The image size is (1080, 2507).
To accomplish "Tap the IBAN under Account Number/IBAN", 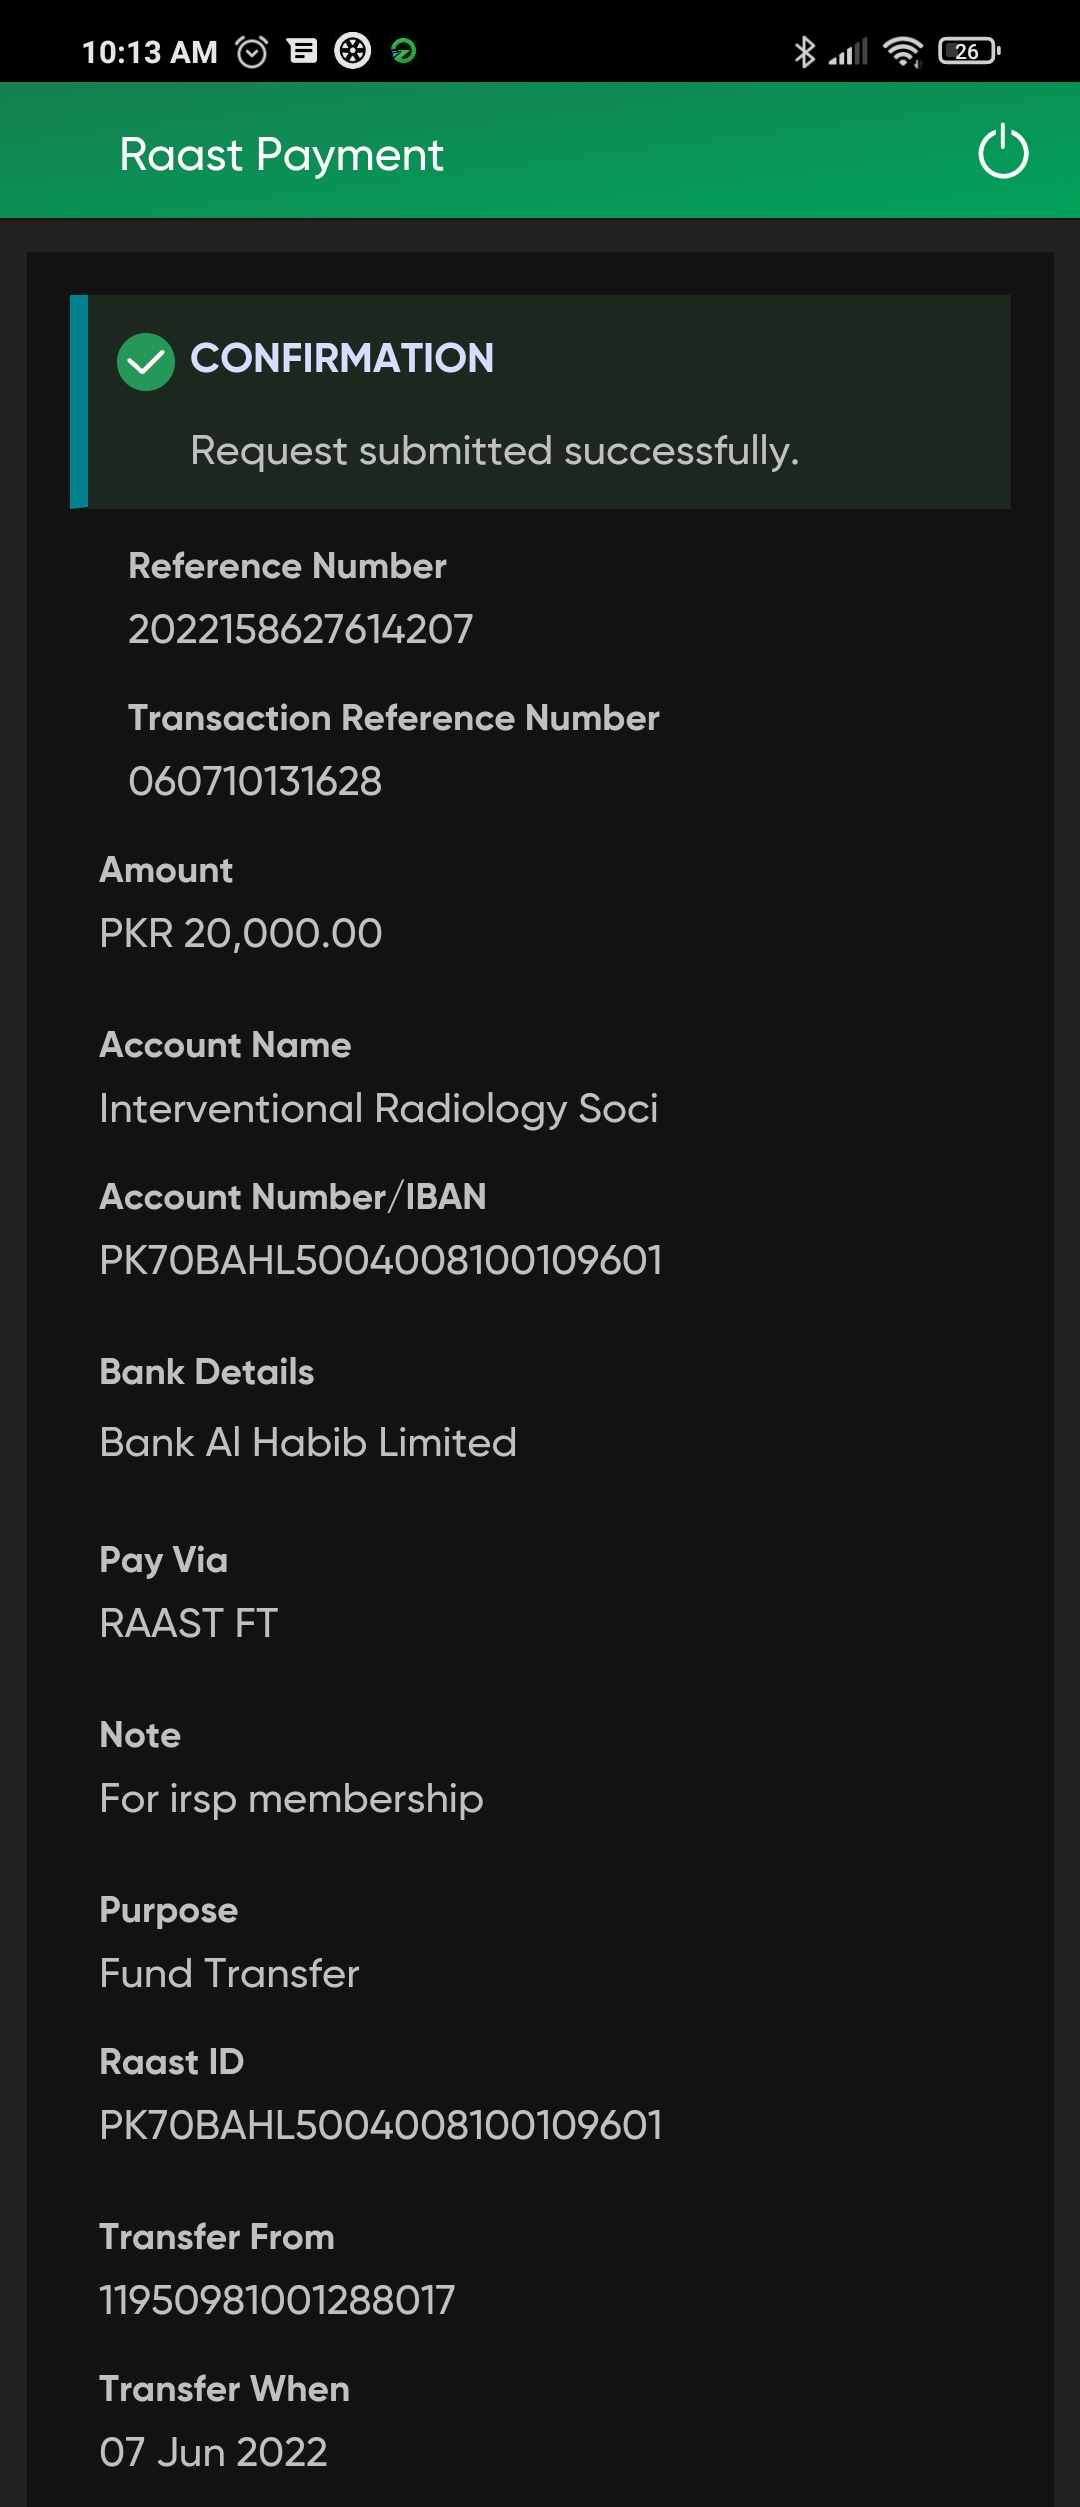I will pyautogui.click(x=381, y=1260).
